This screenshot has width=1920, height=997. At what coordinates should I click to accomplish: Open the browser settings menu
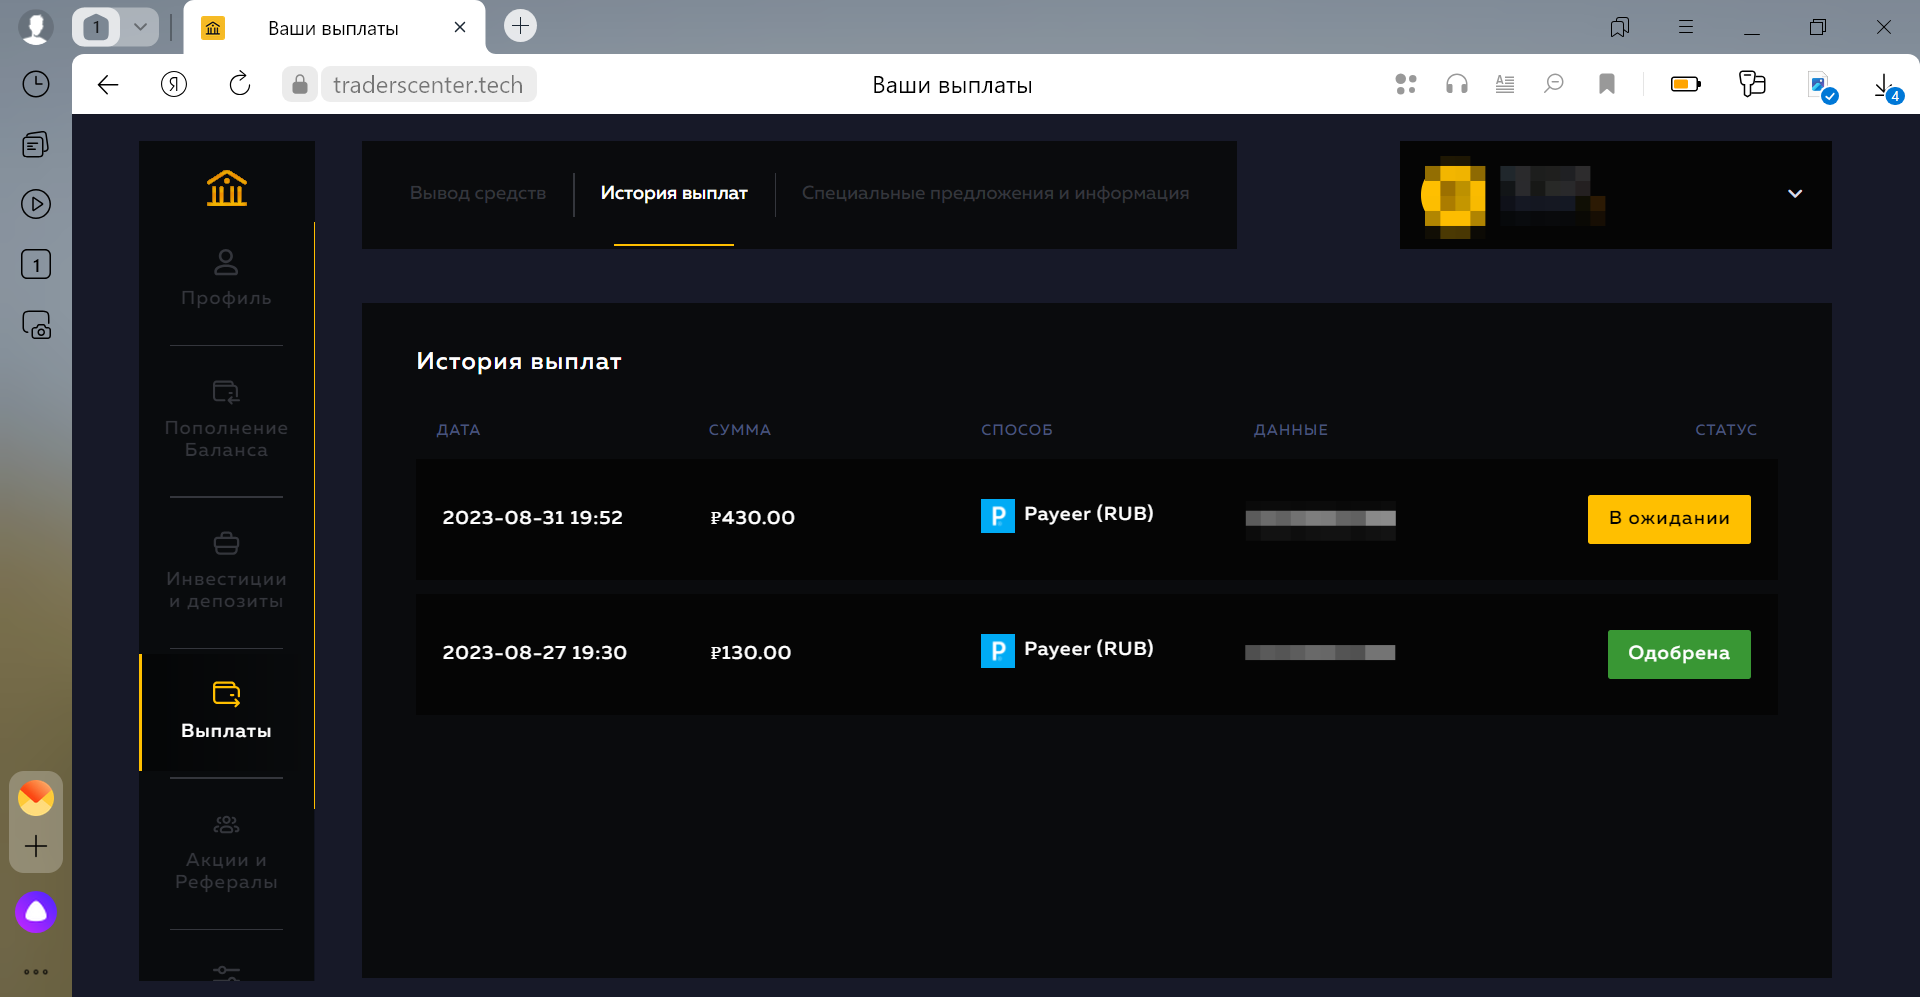[1686, 27]
